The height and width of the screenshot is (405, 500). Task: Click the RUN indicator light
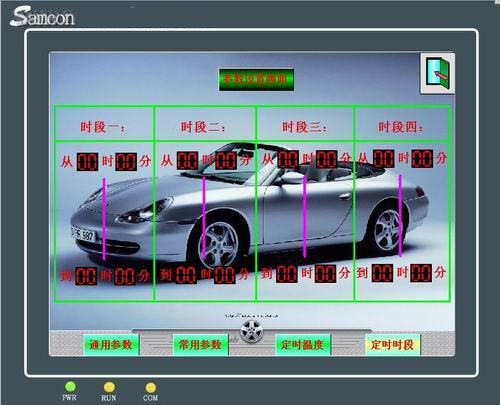tap(109, 387)
